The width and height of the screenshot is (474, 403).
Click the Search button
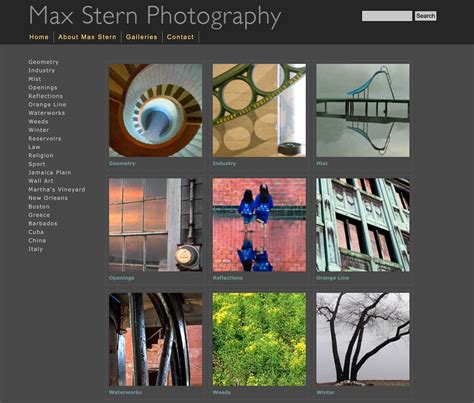click(425, 16)
